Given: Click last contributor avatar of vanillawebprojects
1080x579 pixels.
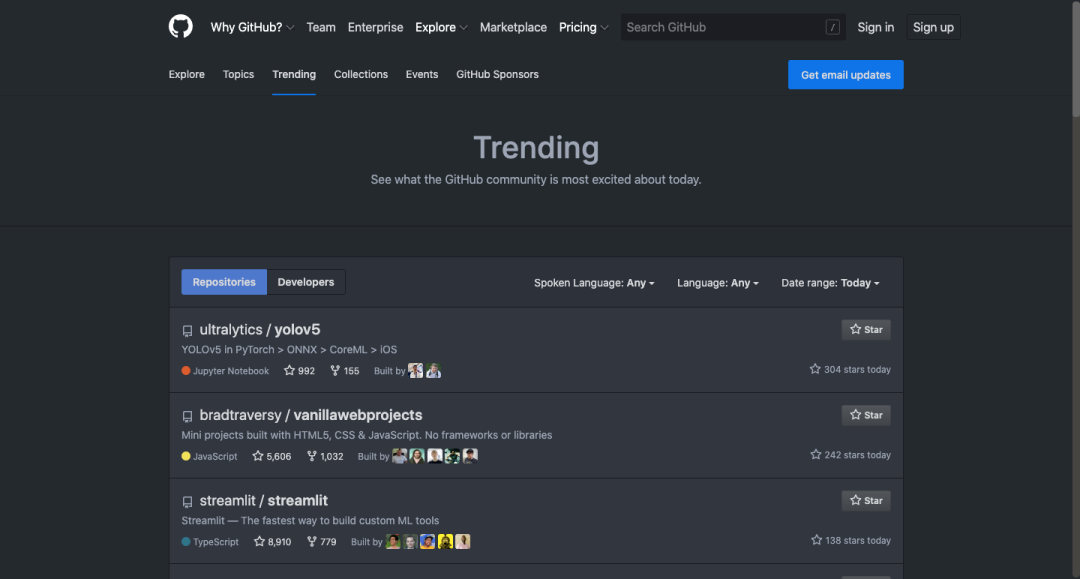Looking at the screenshot, I should pyautogui.click(x=470, y=456).
